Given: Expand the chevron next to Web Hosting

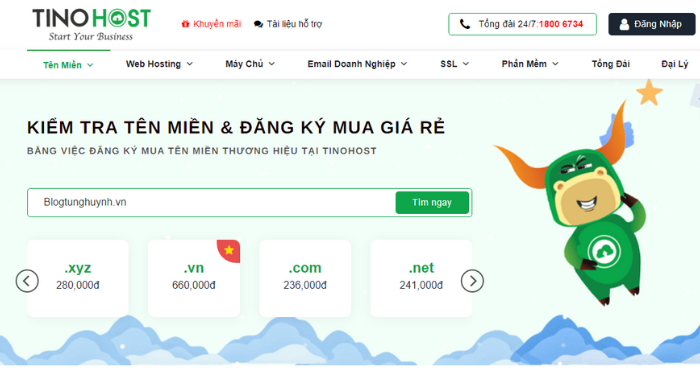Looking at the screenshot, I should click(189, 64).
